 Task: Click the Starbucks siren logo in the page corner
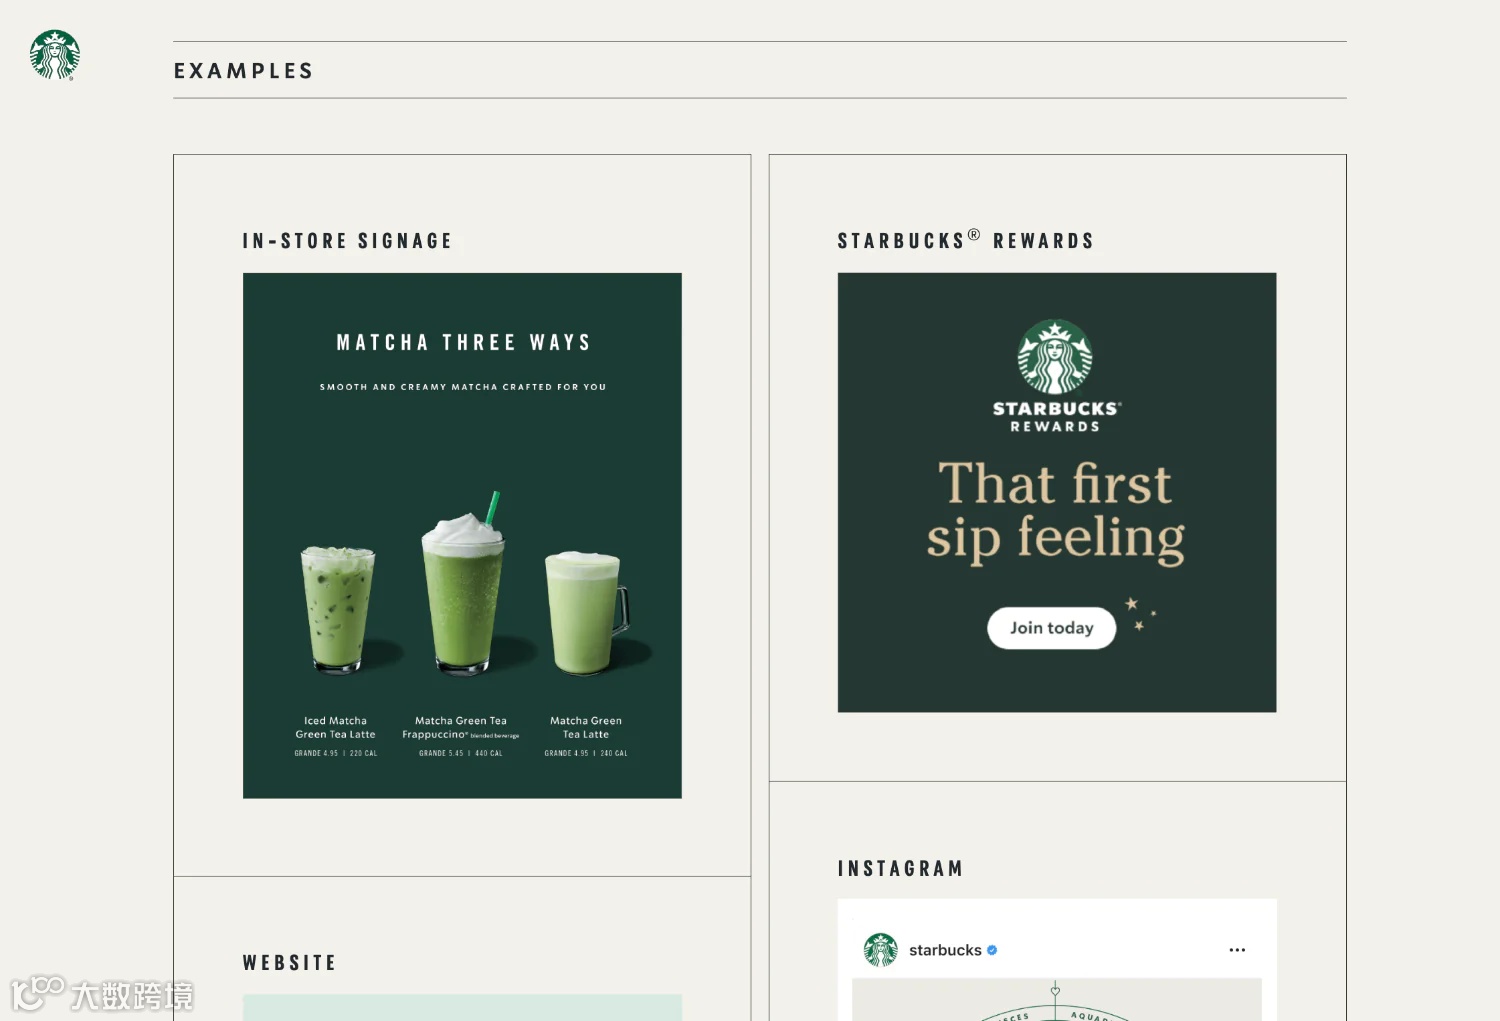click(55, 54)
